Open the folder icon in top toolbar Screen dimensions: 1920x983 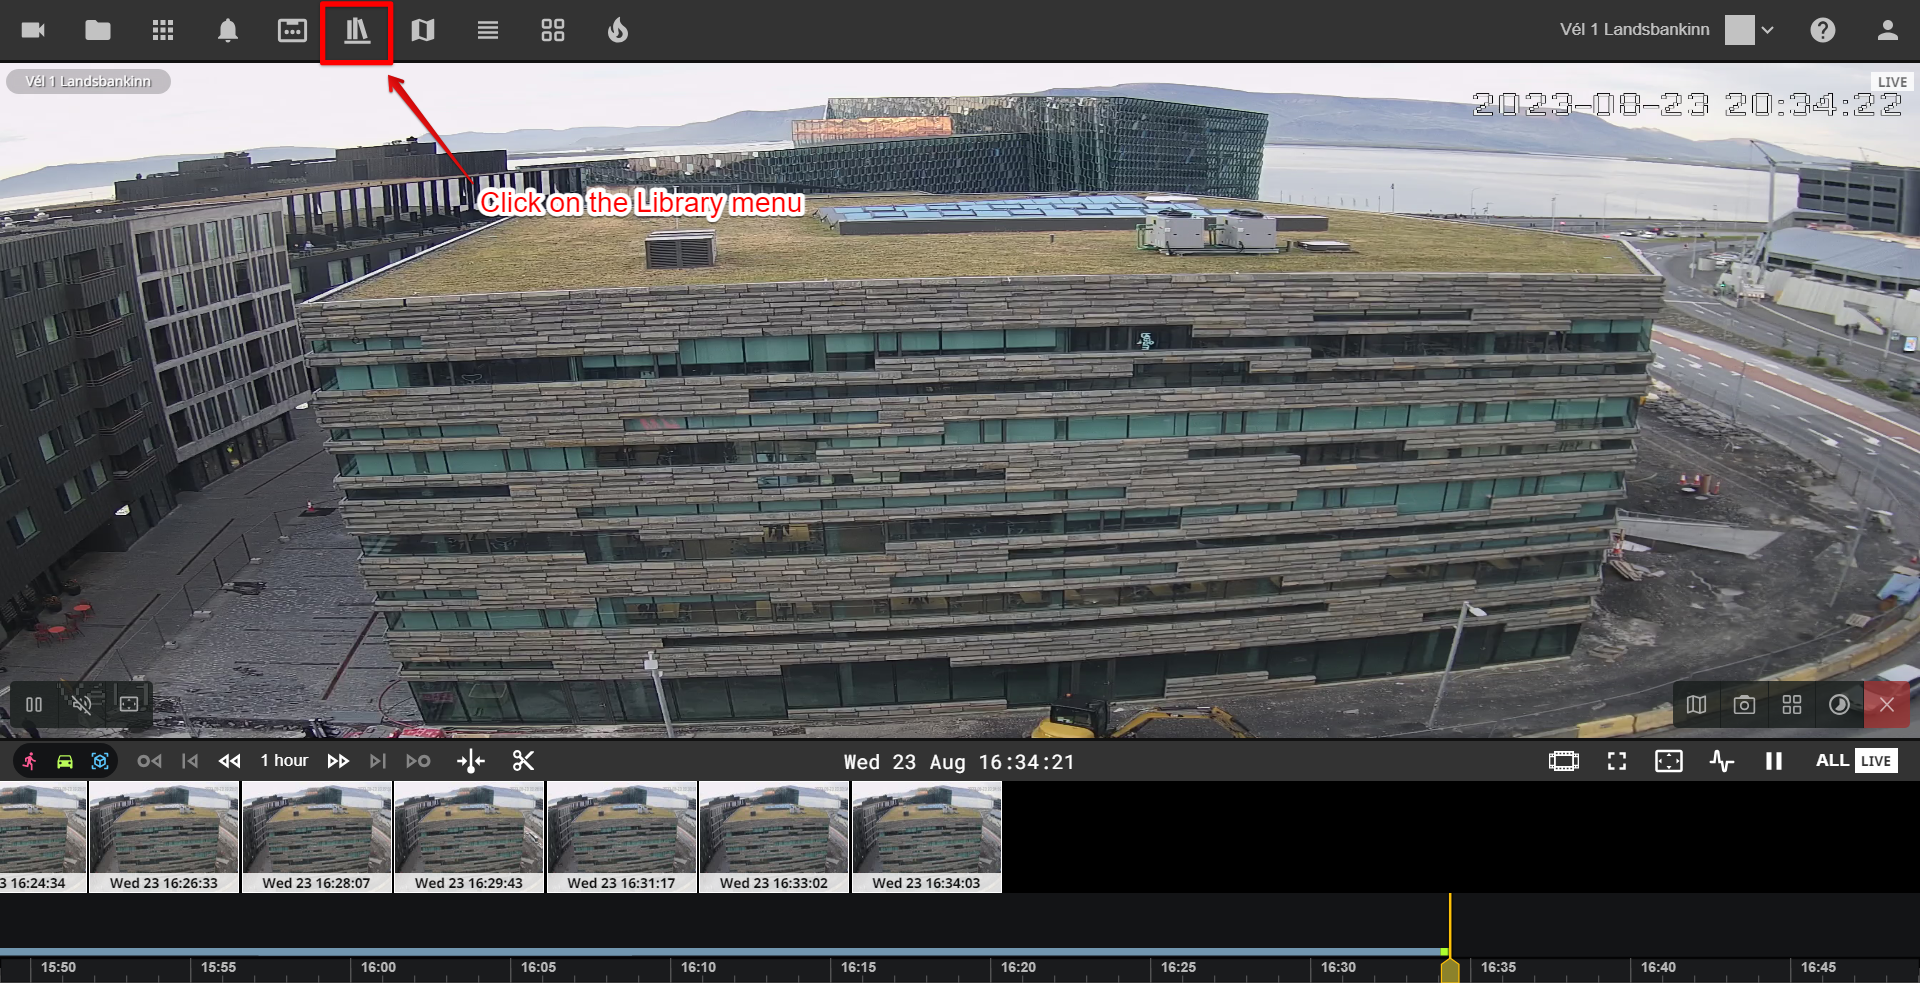(98, 31)
